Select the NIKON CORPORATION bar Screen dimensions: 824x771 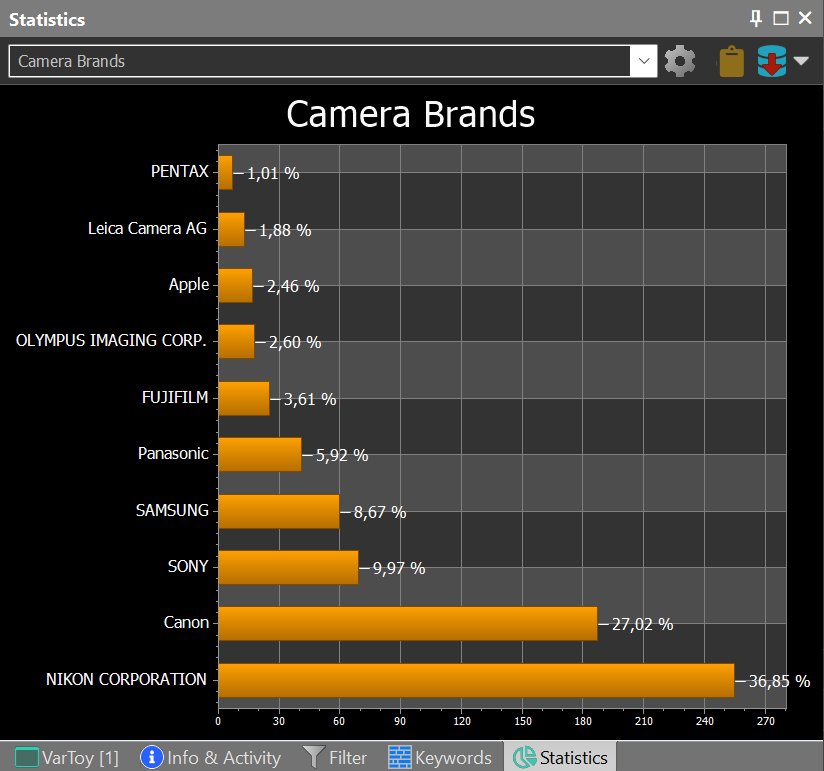point(470,679)
